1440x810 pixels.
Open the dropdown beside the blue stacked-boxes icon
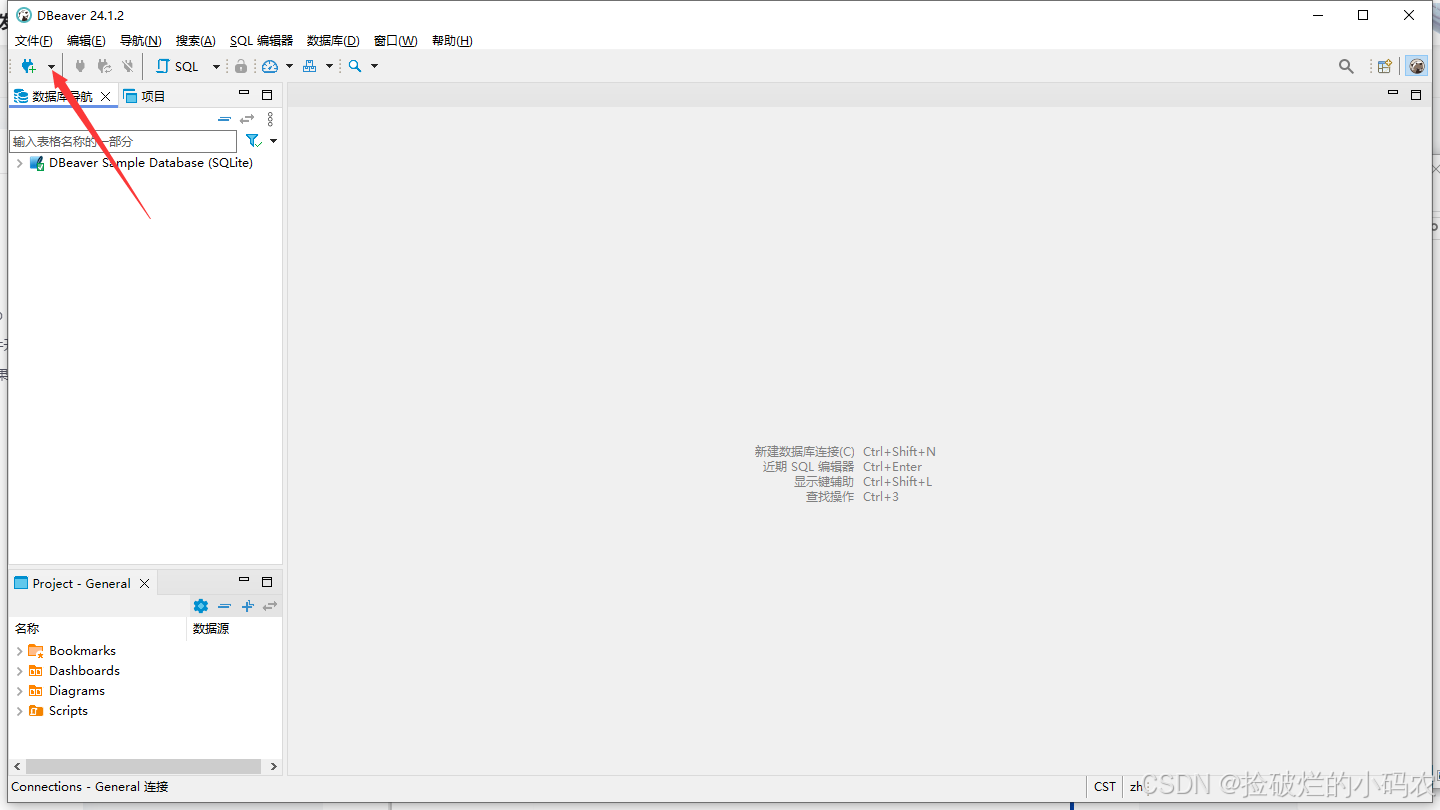[x=329, y=66]
